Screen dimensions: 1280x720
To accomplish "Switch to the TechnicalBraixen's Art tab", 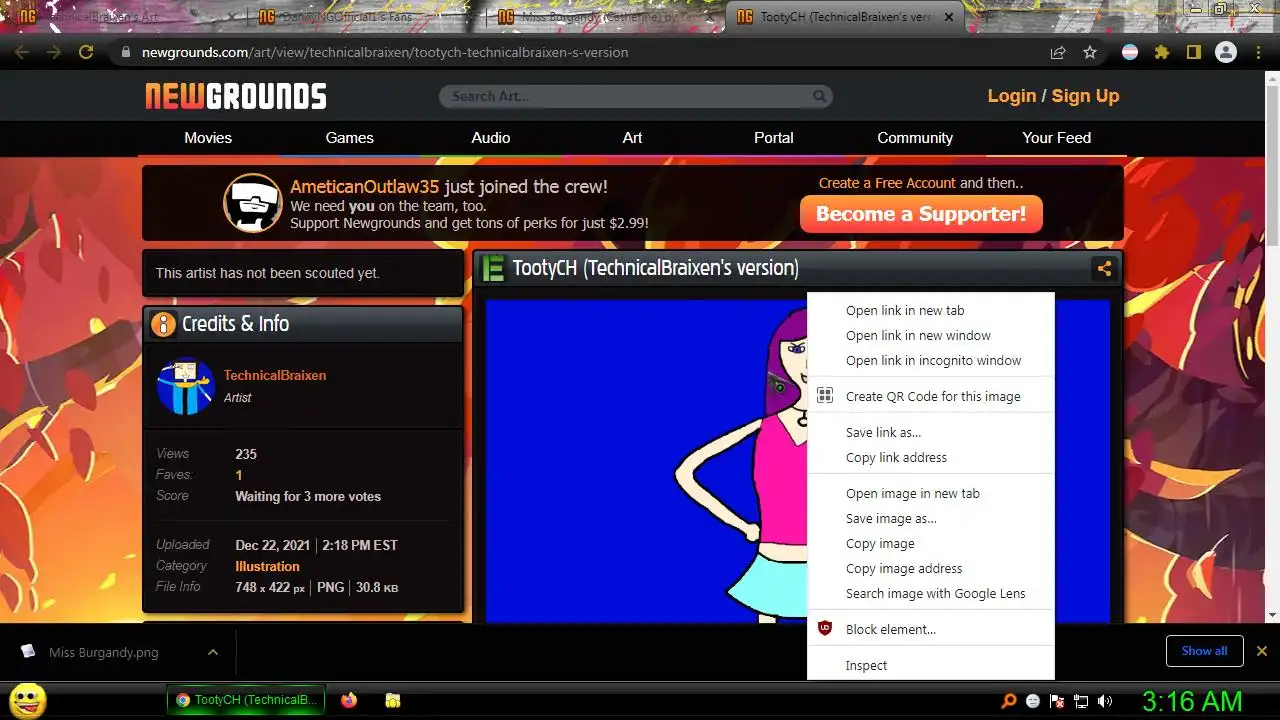I will pos(125,17).
